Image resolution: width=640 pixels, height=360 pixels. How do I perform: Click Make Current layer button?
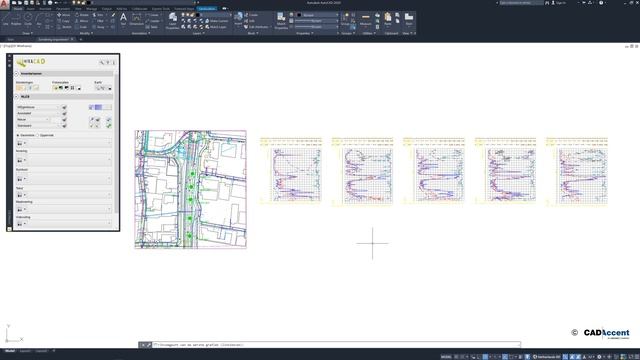pos(217,21)
